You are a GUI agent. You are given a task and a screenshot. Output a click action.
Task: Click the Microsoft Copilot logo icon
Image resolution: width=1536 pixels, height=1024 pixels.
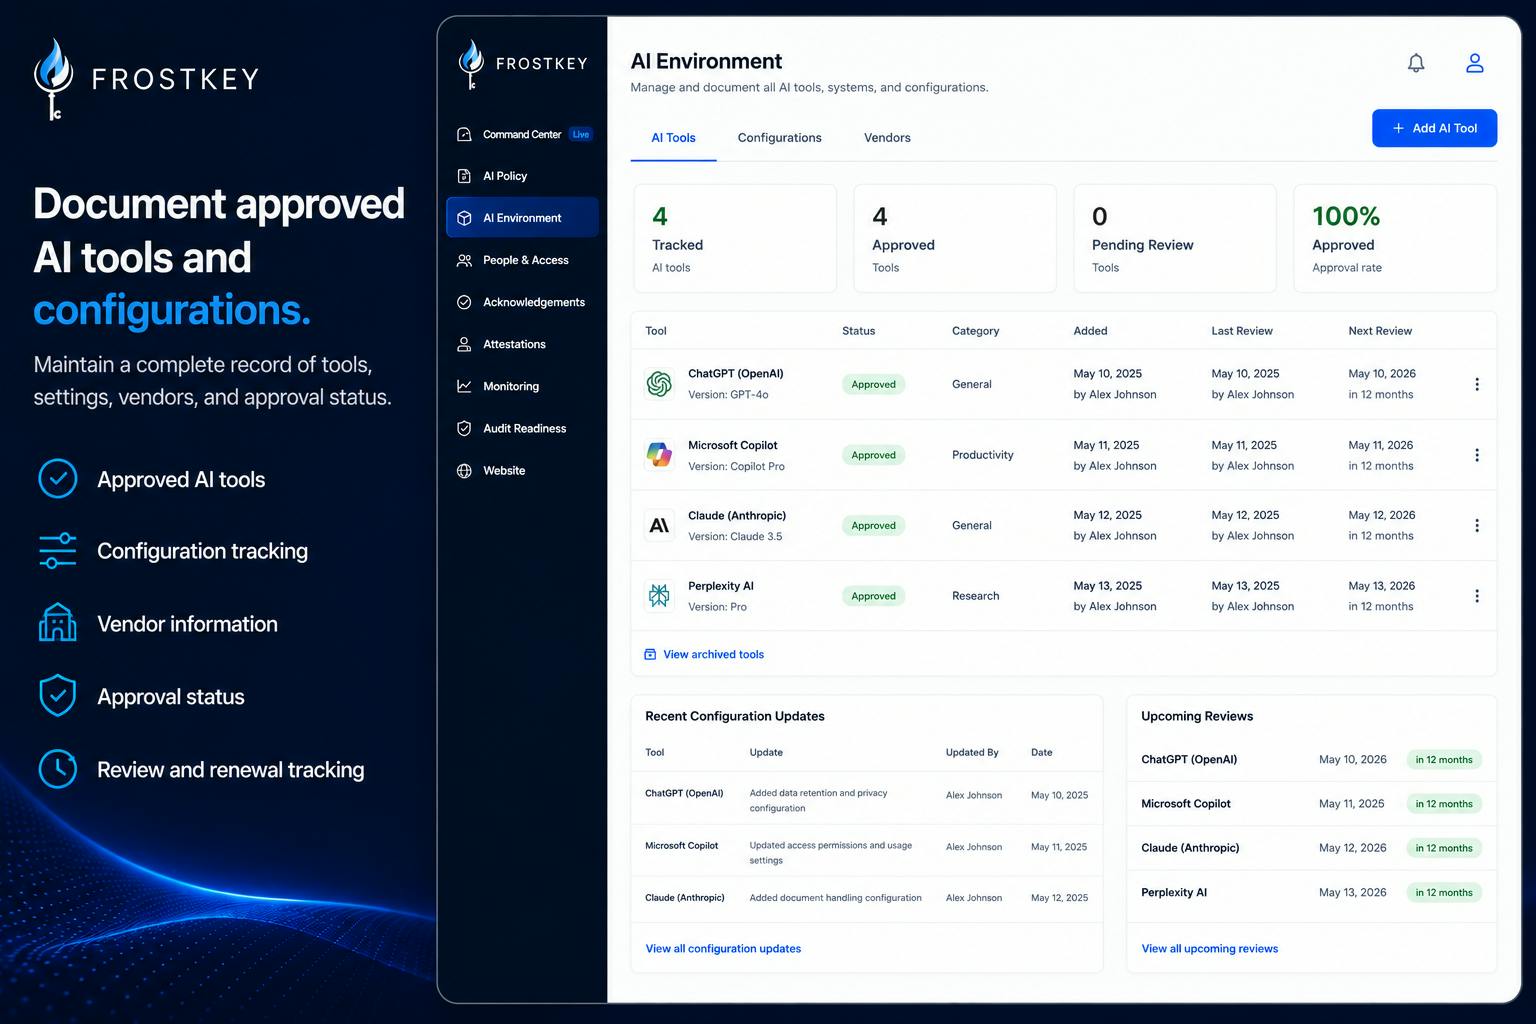click(659, 455)
